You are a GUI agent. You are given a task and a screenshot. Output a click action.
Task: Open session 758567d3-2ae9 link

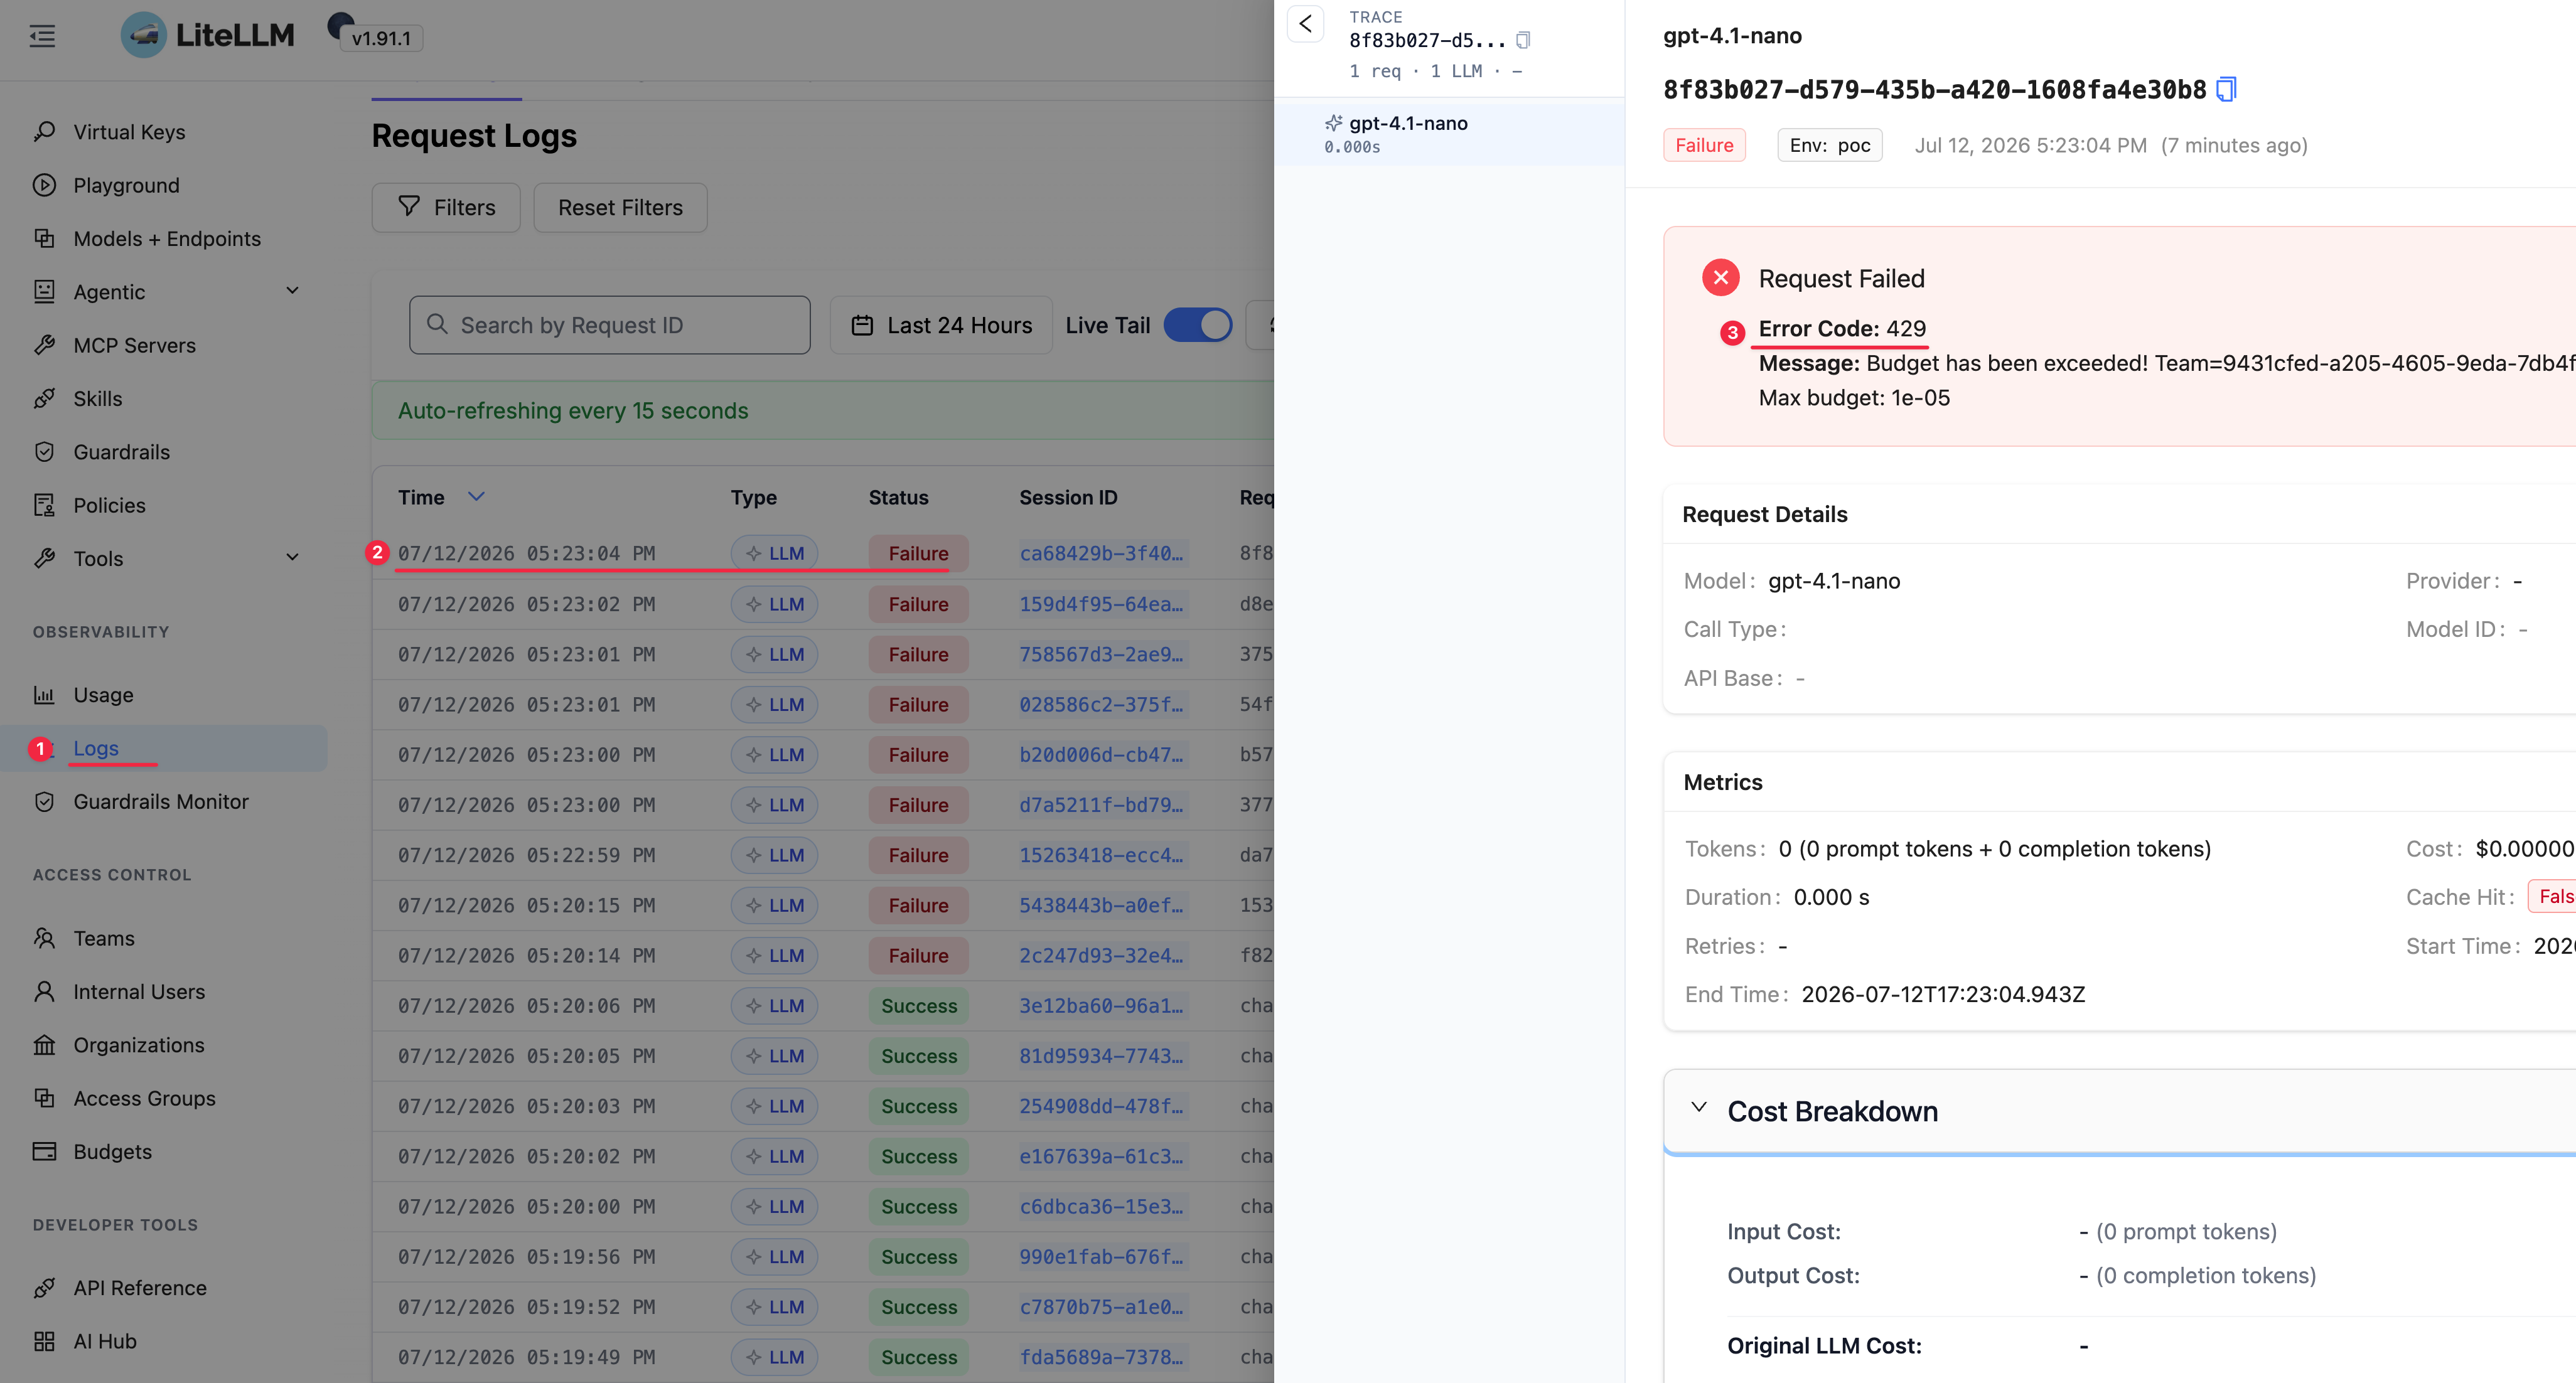1102,654
